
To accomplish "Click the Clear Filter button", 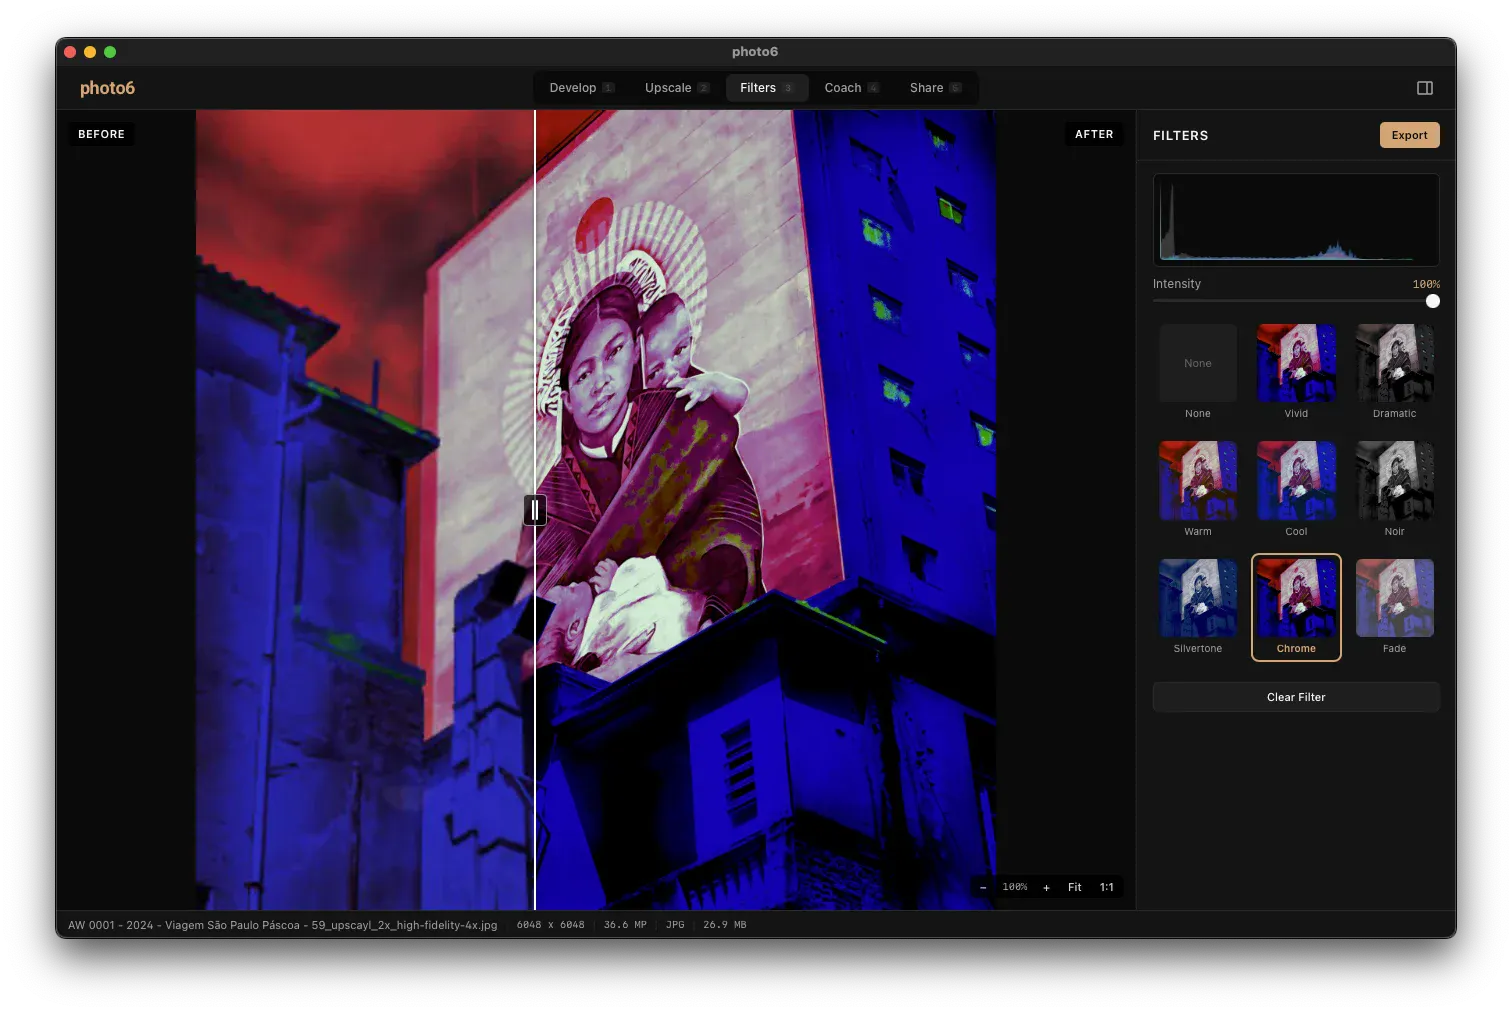I will (x=1296, y=697).
